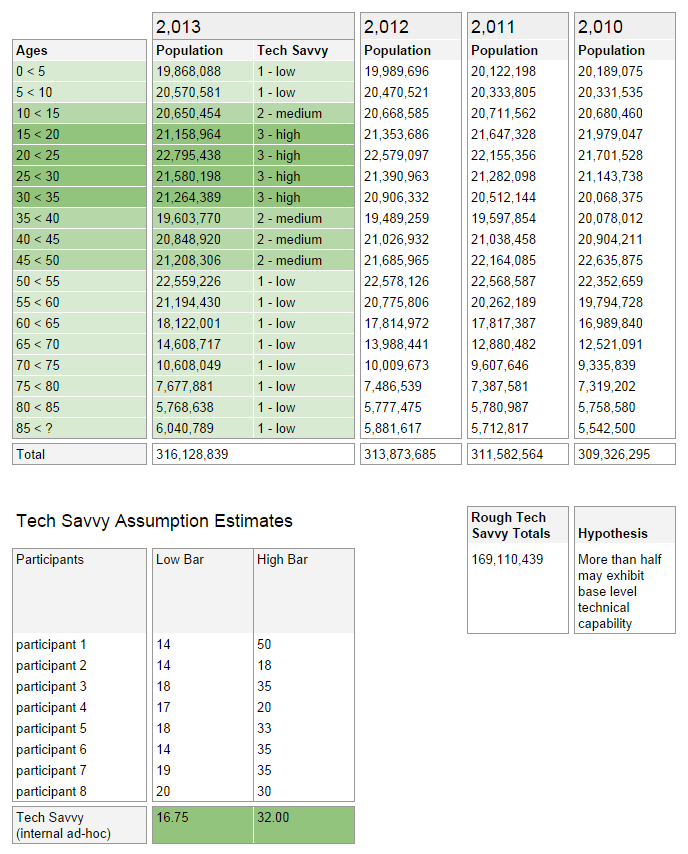Click the 2,010 total value 309,326,295
The image size is (688, 854).
[624, 454]
